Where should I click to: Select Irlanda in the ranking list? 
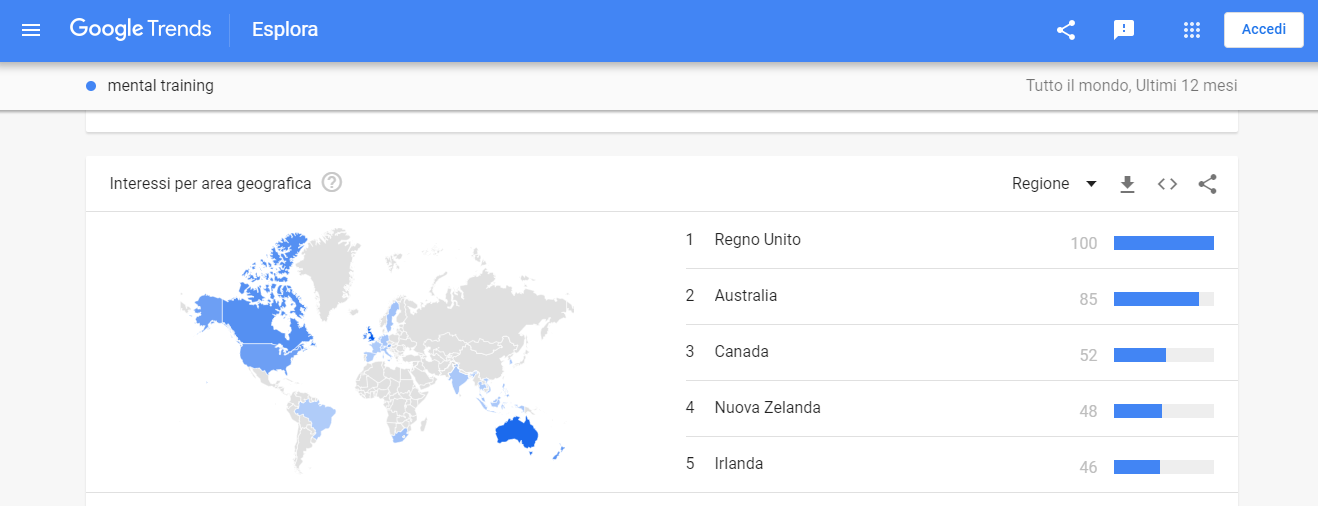[738, 464]
